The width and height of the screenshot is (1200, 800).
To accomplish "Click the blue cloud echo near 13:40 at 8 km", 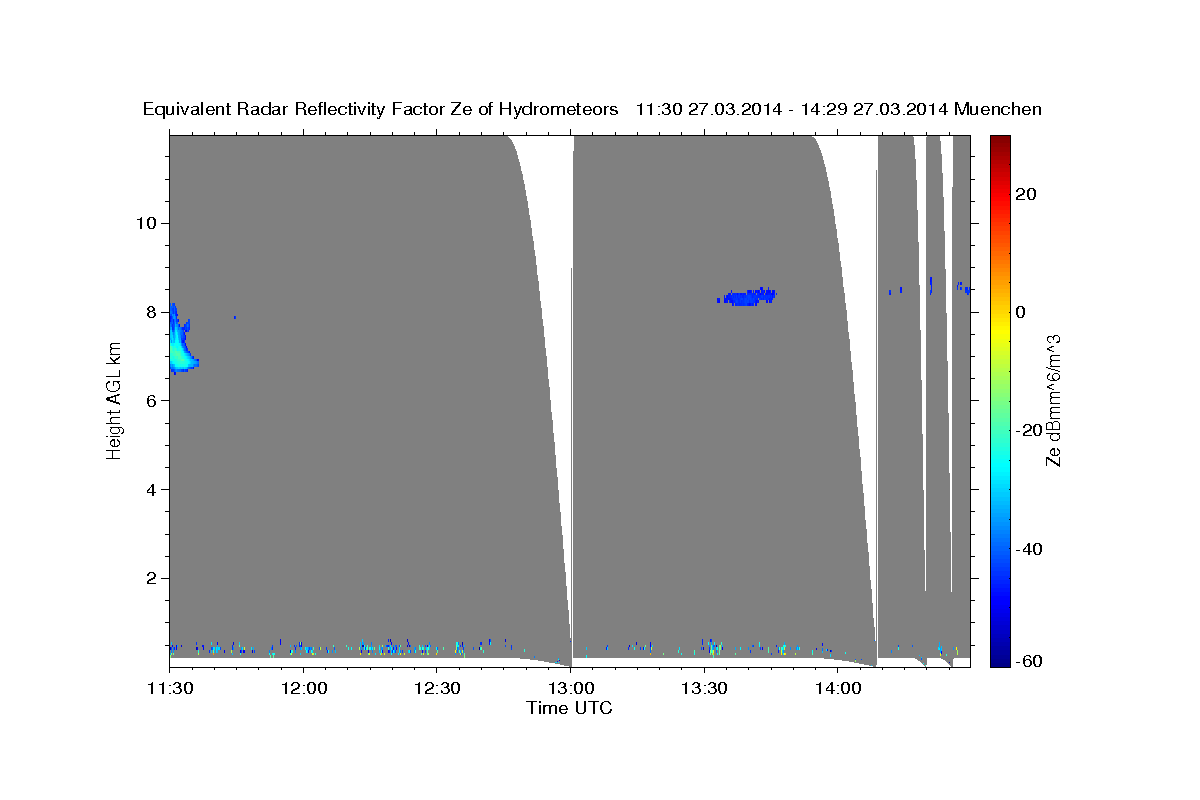I will click(747, 296).
